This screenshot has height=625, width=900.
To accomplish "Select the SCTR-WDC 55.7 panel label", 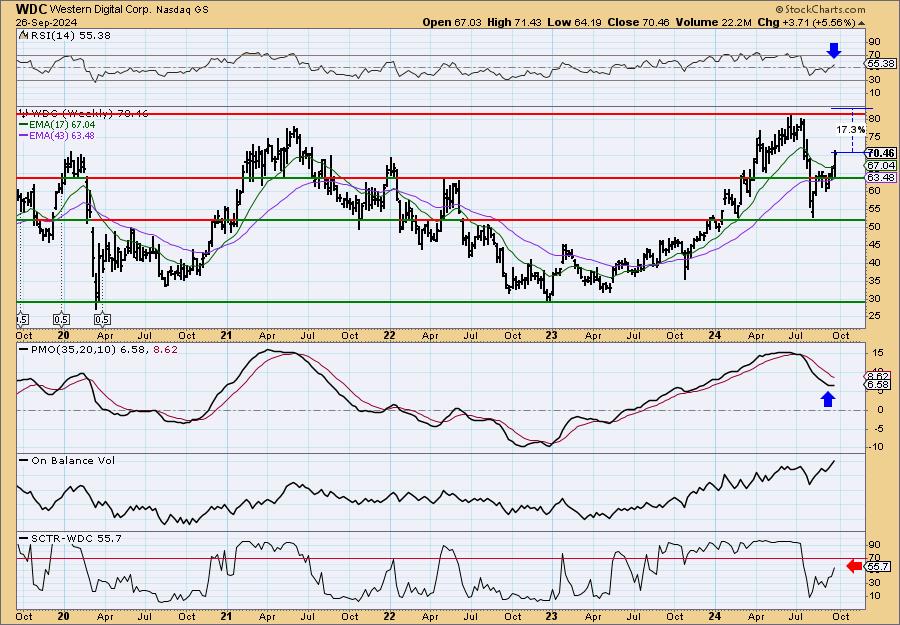I will point(71,538).
